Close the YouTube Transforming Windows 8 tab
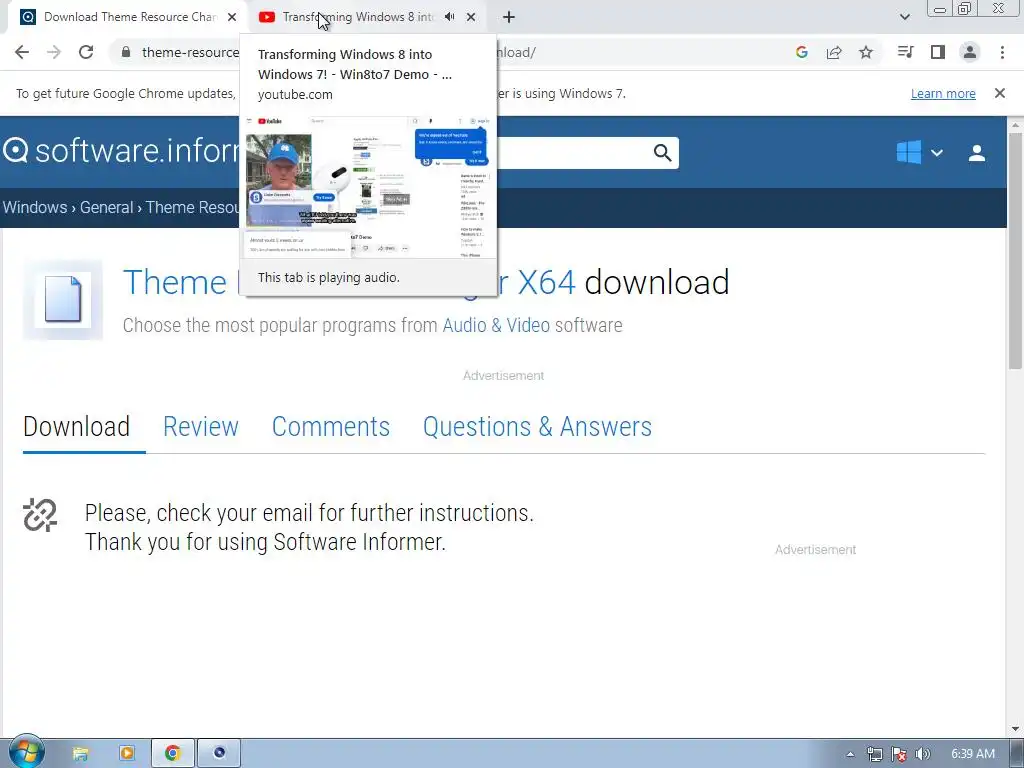The height and width of the screenshot is (768, 1024). pyautogui.click(x=471, y=17)
